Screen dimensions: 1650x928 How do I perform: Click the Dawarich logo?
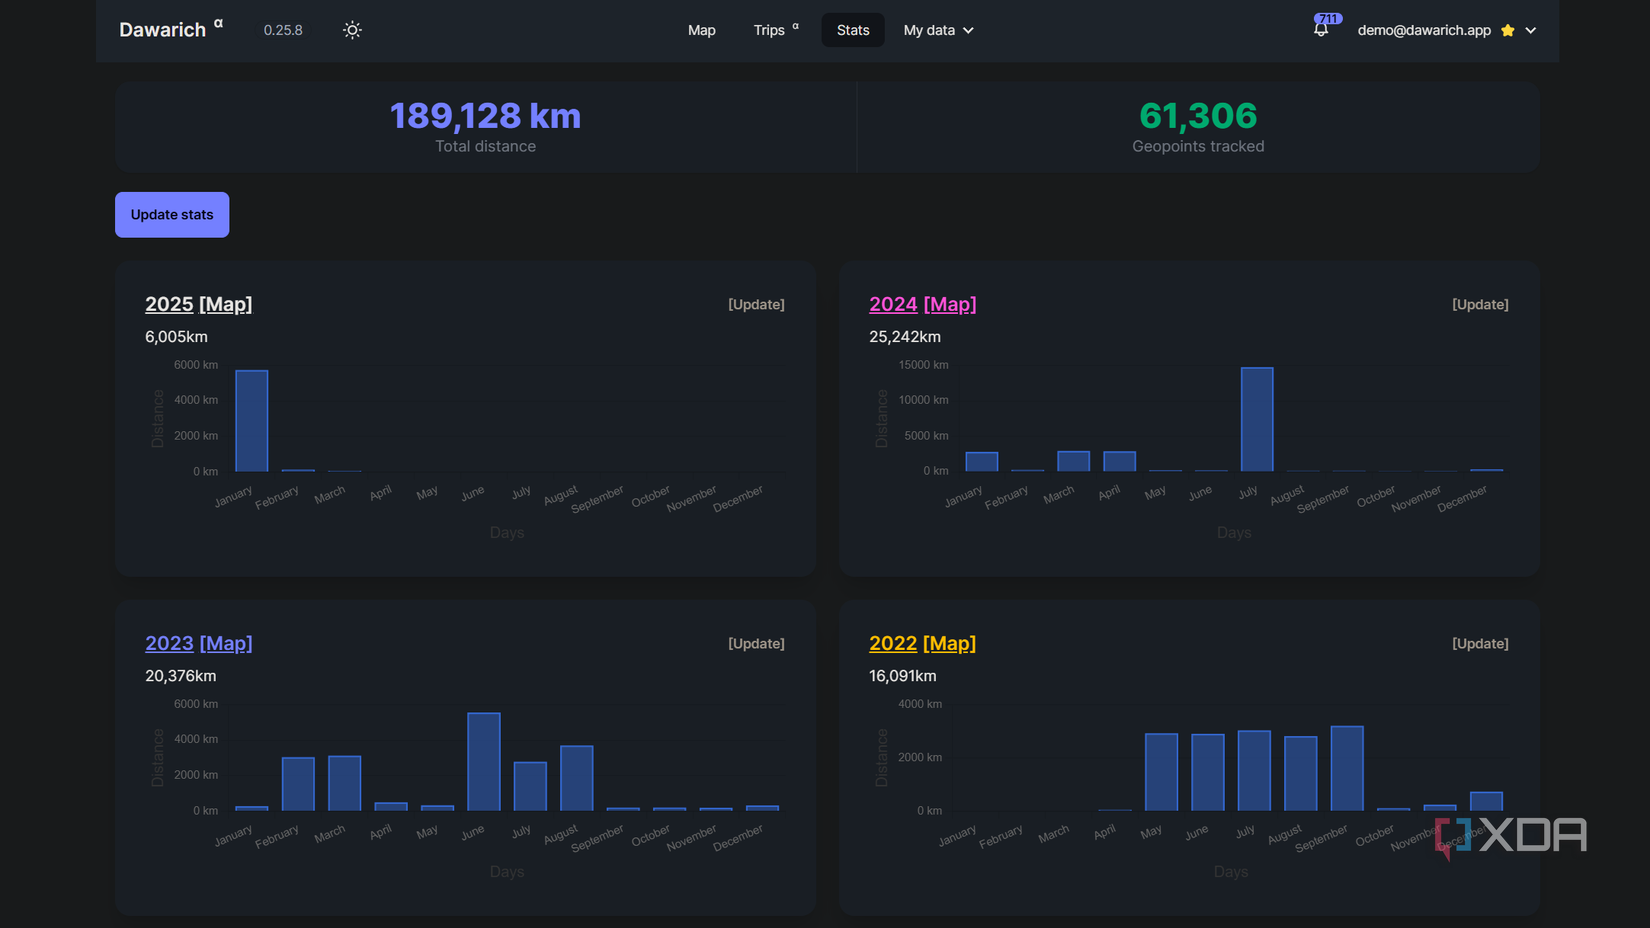(x=162, y=29)
